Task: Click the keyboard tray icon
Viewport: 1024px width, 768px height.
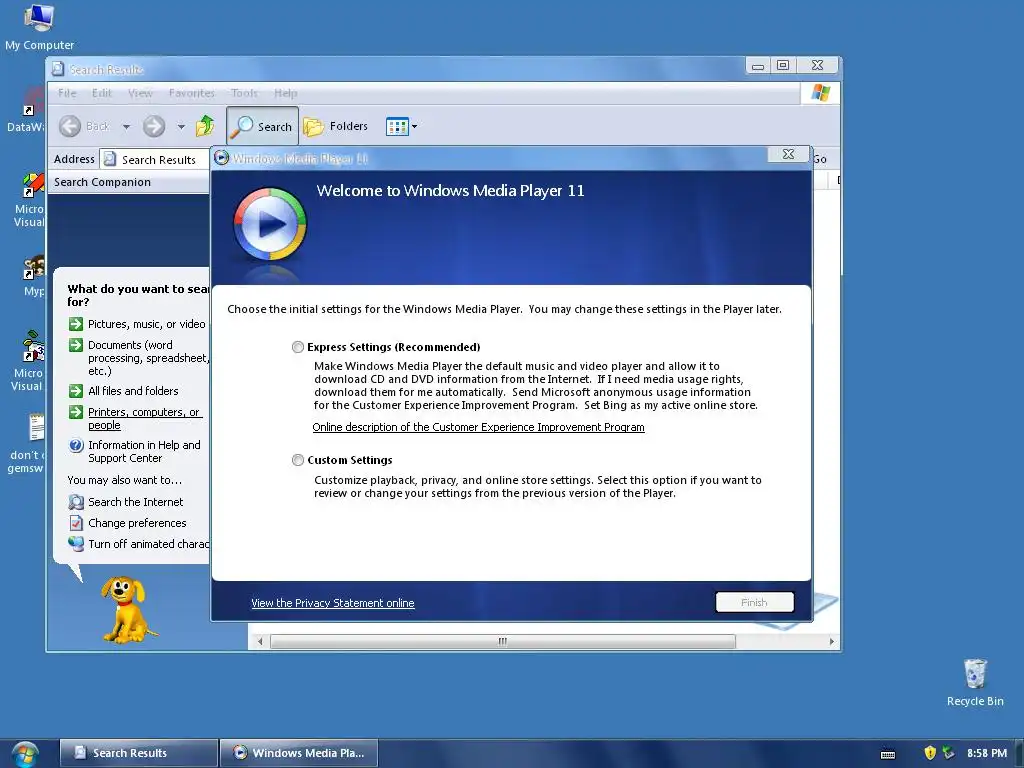Action: click(x=888, y=754)
